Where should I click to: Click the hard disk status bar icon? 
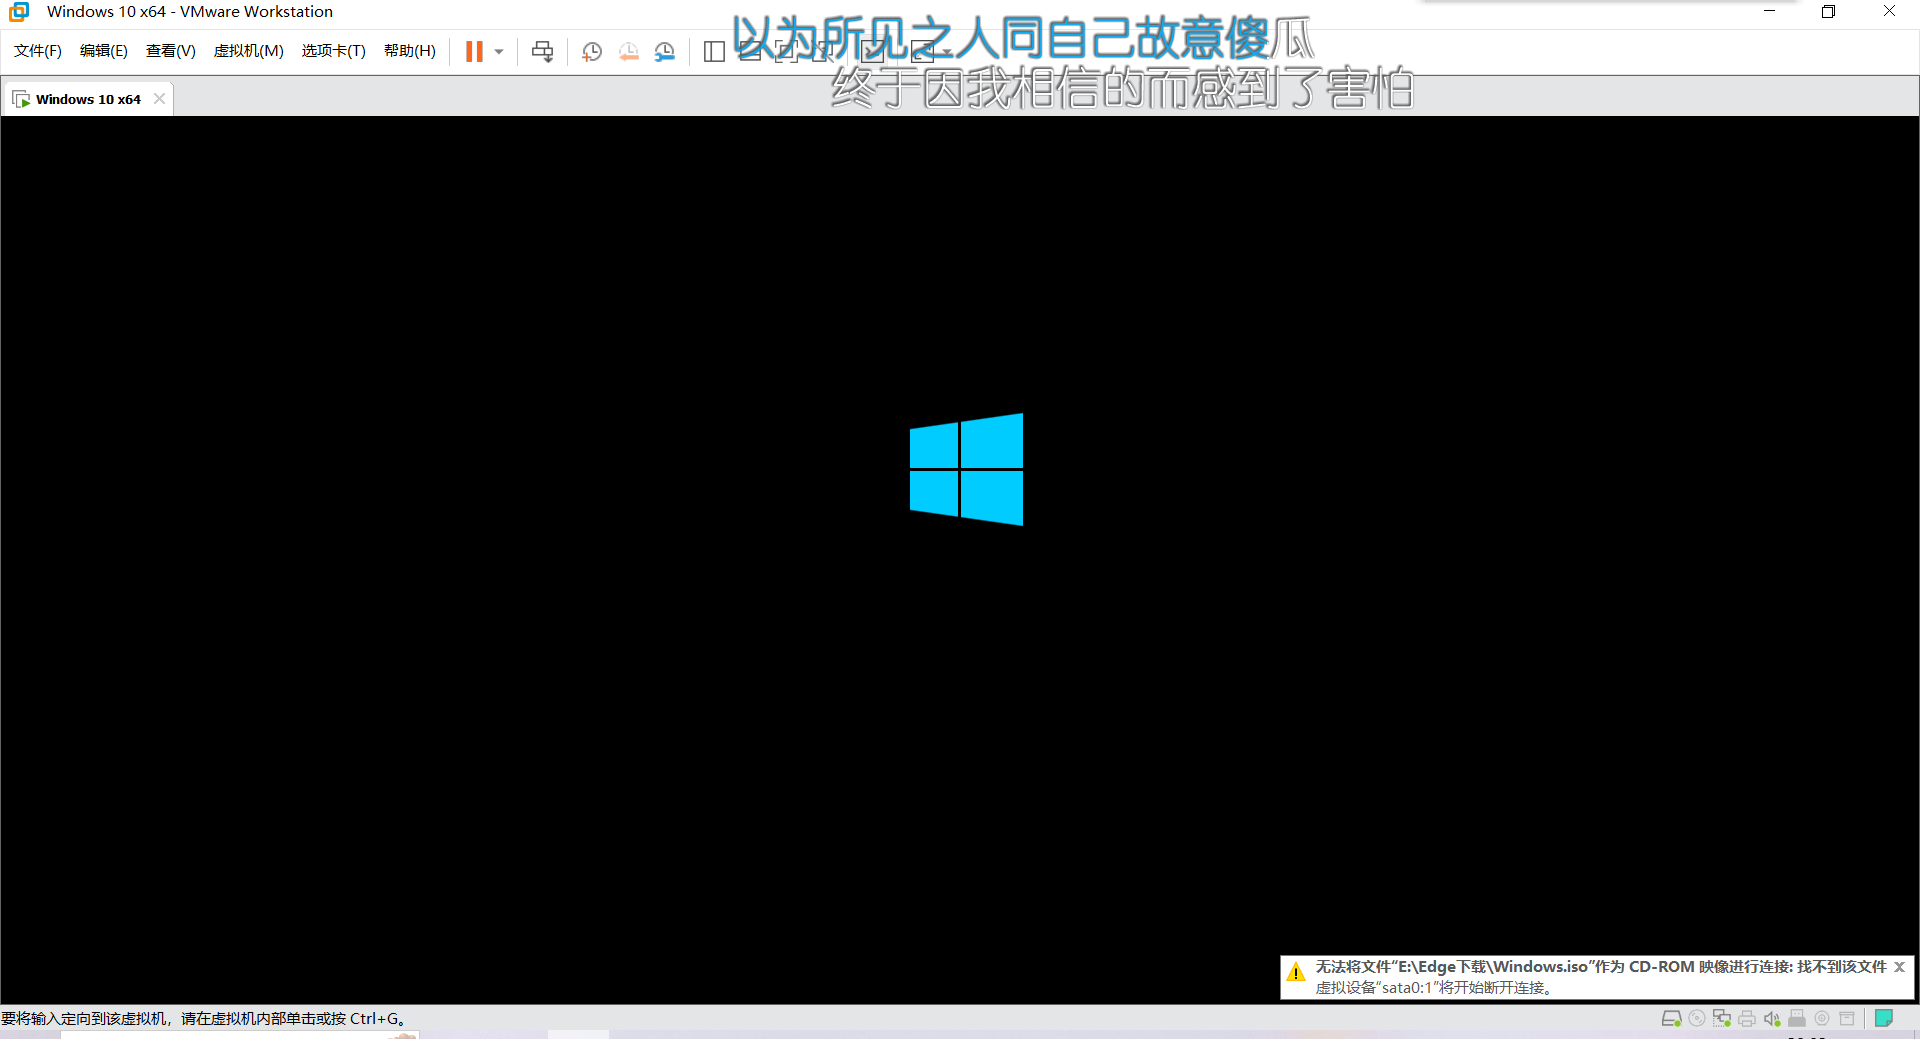tap(1671, 1018)
